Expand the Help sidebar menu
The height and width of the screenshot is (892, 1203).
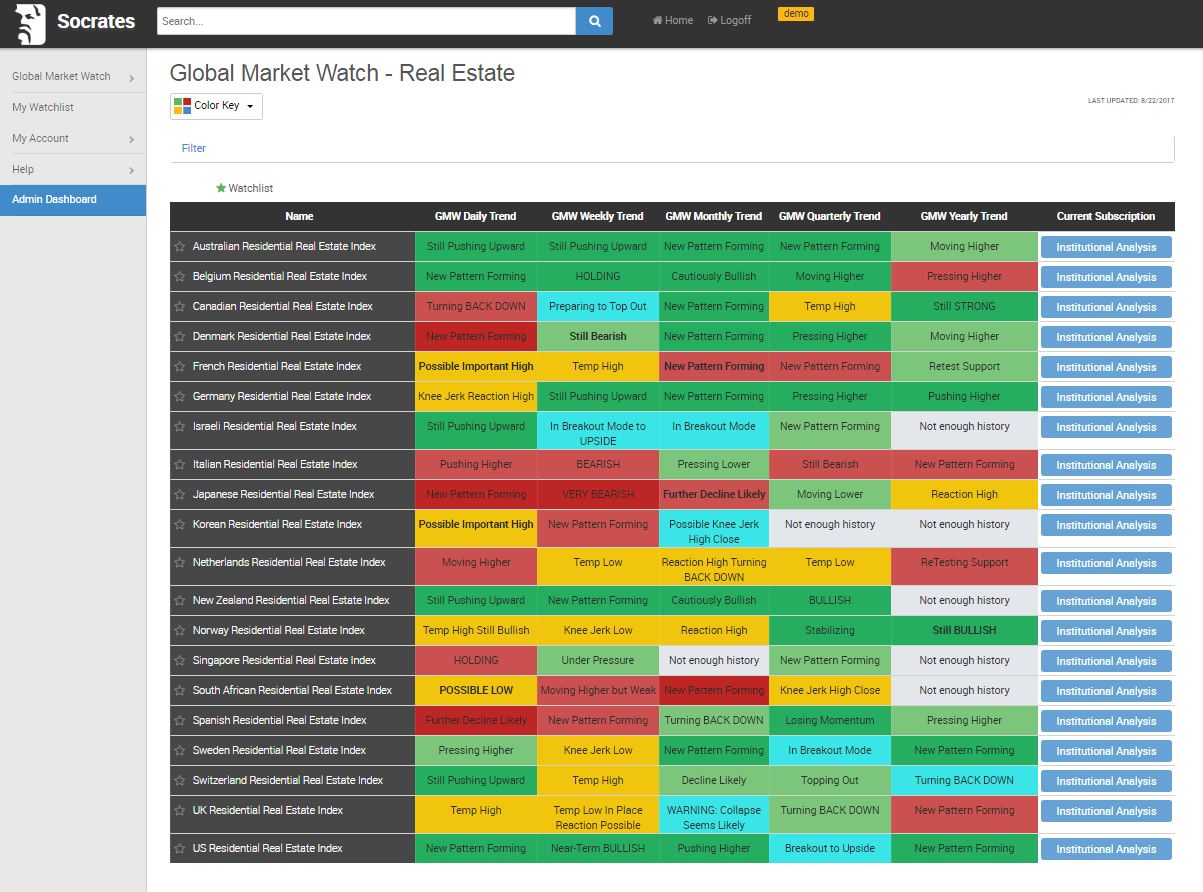131,171
